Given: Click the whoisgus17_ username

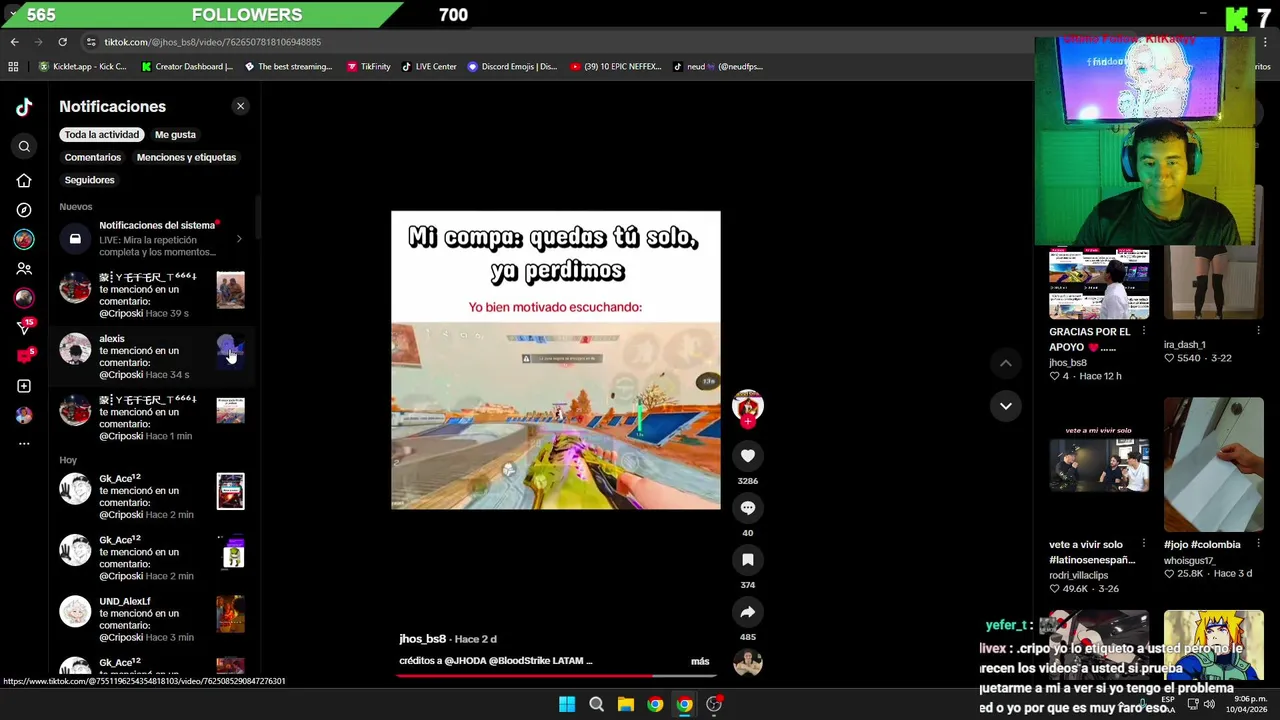Looking at the screenshot, I should [x=1192, y=561].
